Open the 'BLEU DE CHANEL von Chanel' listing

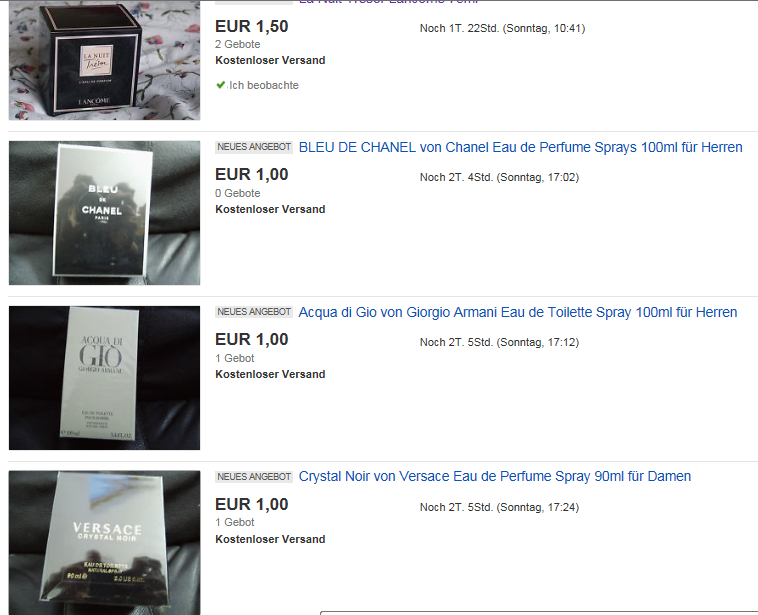pos(521,147)
